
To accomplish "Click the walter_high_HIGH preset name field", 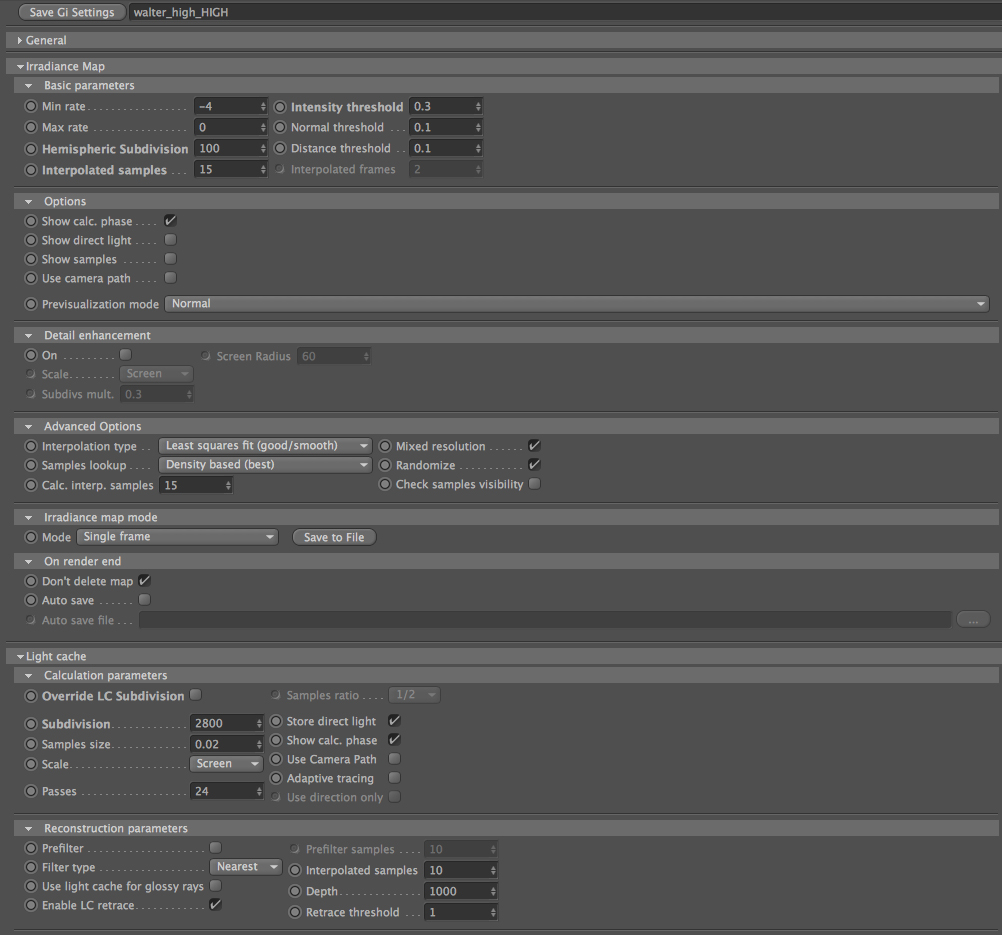I will click(565, 12).
